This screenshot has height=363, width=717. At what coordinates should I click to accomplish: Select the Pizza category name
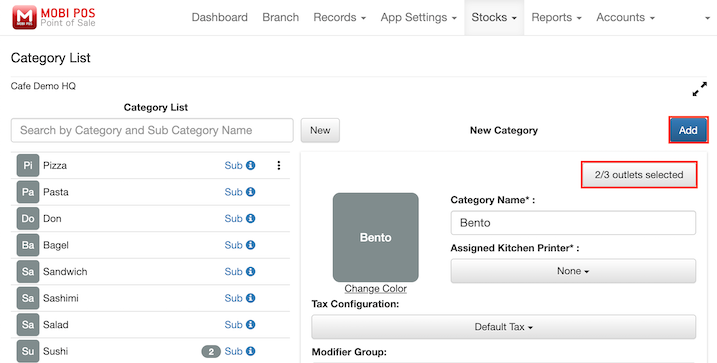[55, 165]
